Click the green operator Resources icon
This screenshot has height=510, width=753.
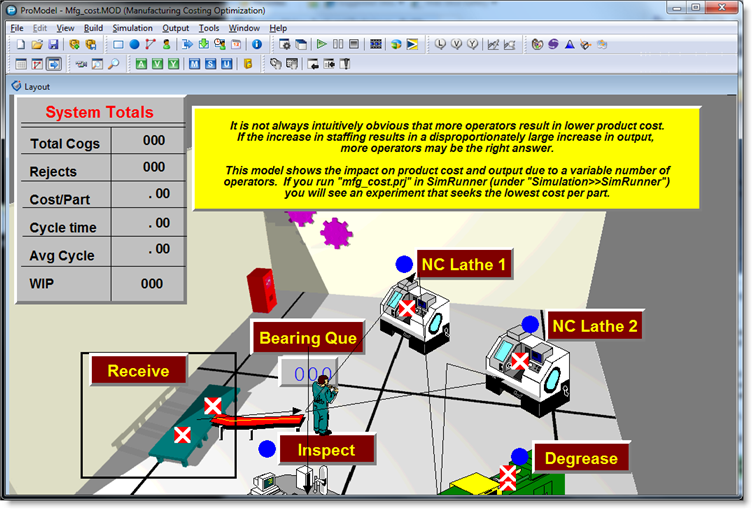[x=167, y=45]
